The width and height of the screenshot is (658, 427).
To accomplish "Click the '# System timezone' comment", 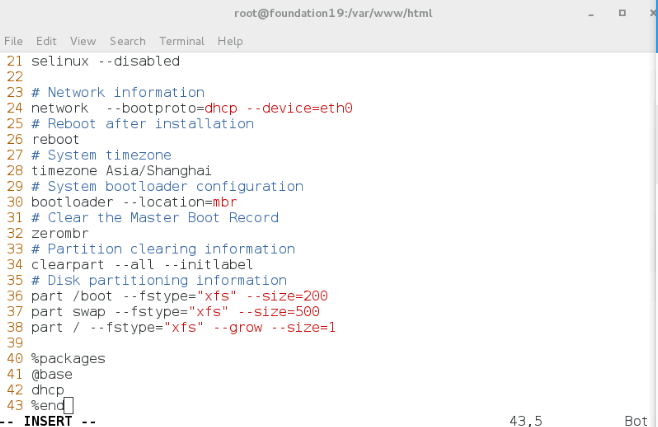I will pos(101,155).
